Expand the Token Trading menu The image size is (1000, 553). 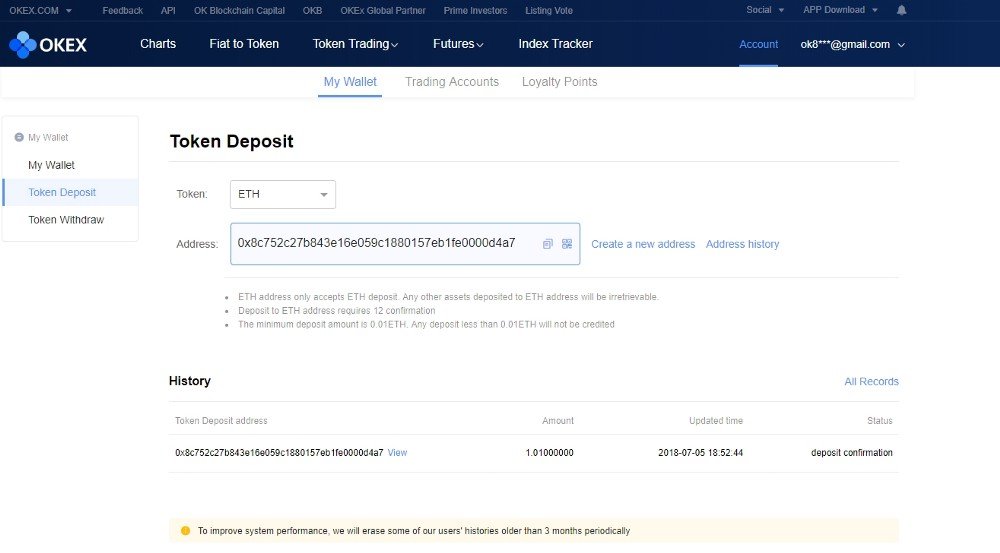[x=355, y=44]
